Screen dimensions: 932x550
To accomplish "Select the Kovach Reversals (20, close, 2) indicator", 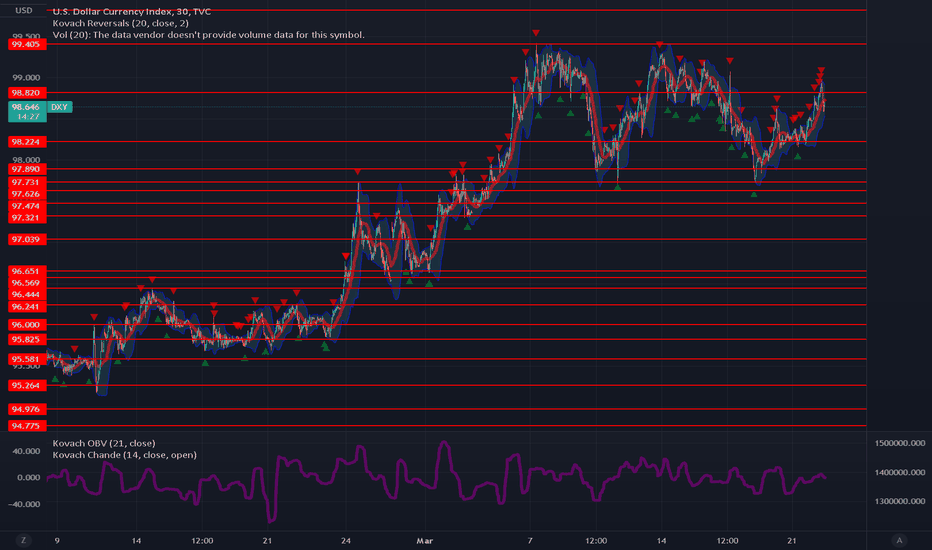I will coord(121,23).
